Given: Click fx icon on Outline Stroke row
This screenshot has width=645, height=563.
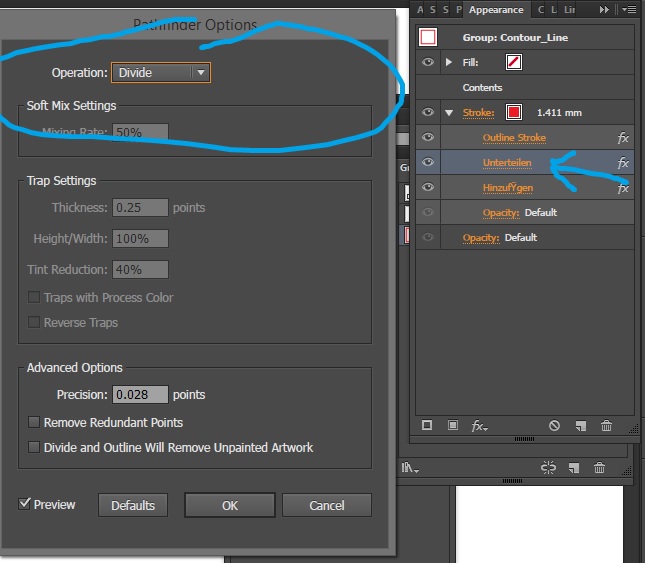Looking at the screenshot, I should click(623, 138).
